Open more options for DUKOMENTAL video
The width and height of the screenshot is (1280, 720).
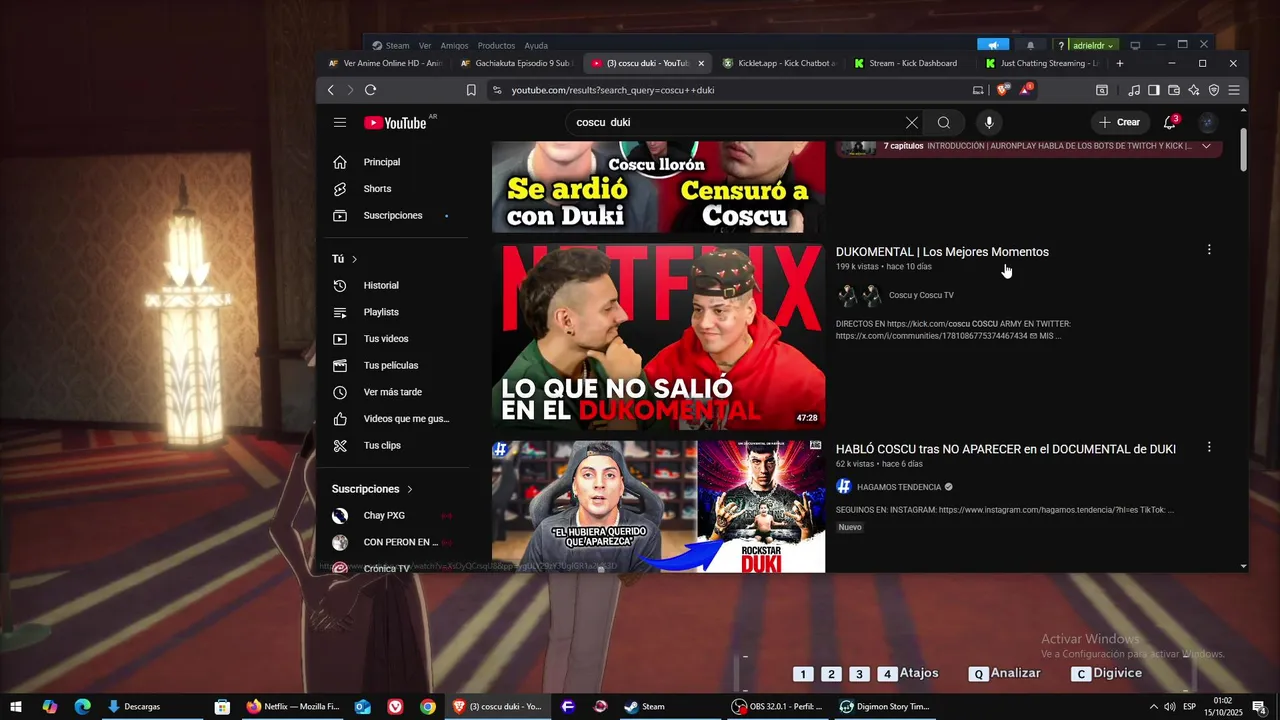[1209, 250]
